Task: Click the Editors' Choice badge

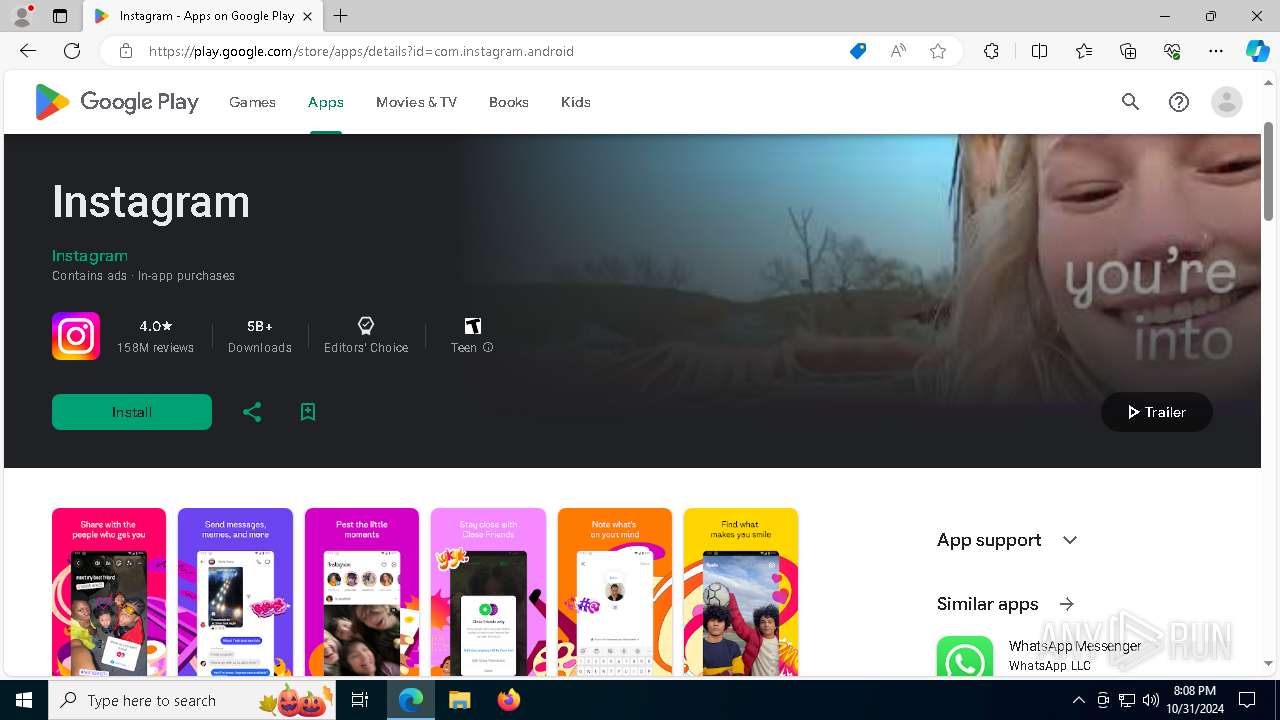Action: (x=366, y=336)
